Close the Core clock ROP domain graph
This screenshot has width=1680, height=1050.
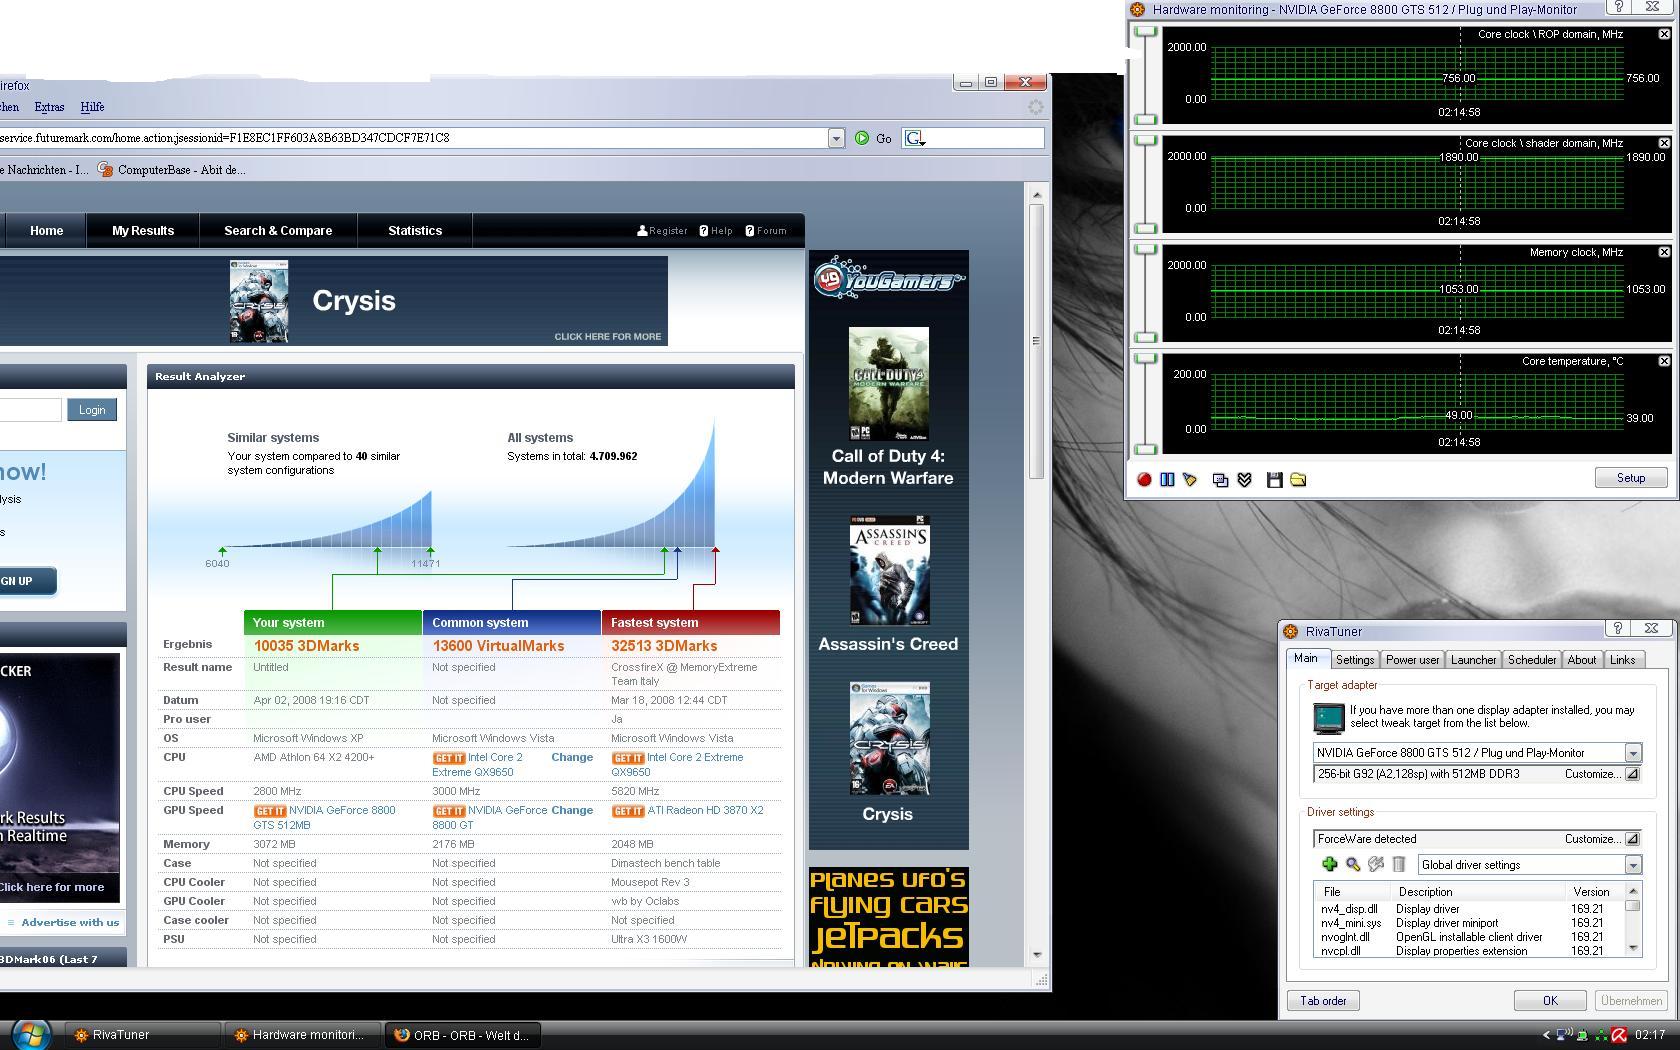1664,34
